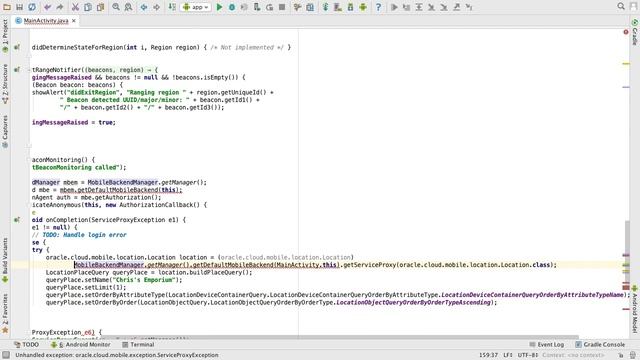Undo the last edit
The image size is (640, 360).
tap(47, 7)
